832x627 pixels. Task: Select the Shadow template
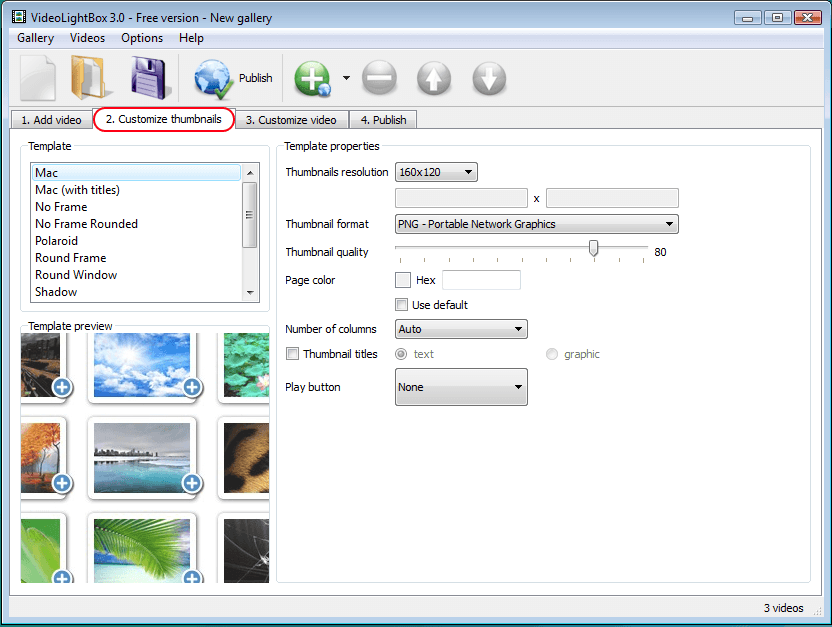137,292
